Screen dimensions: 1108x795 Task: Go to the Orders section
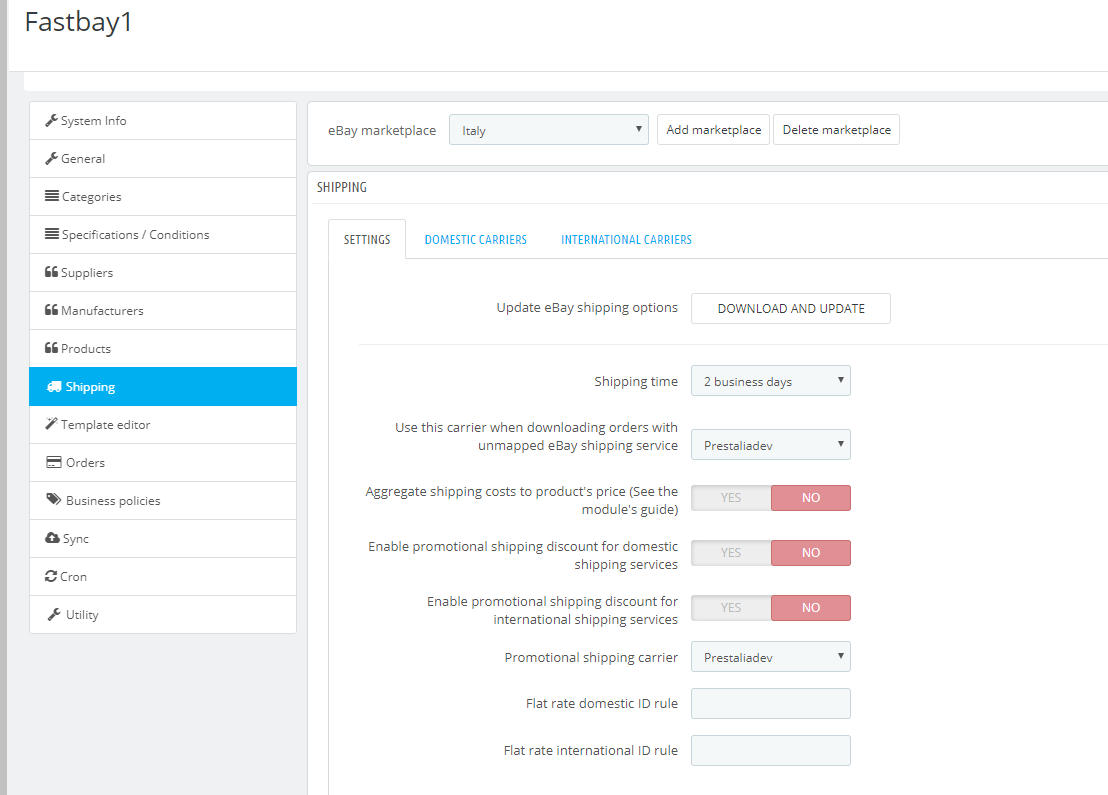pos(163,463)
